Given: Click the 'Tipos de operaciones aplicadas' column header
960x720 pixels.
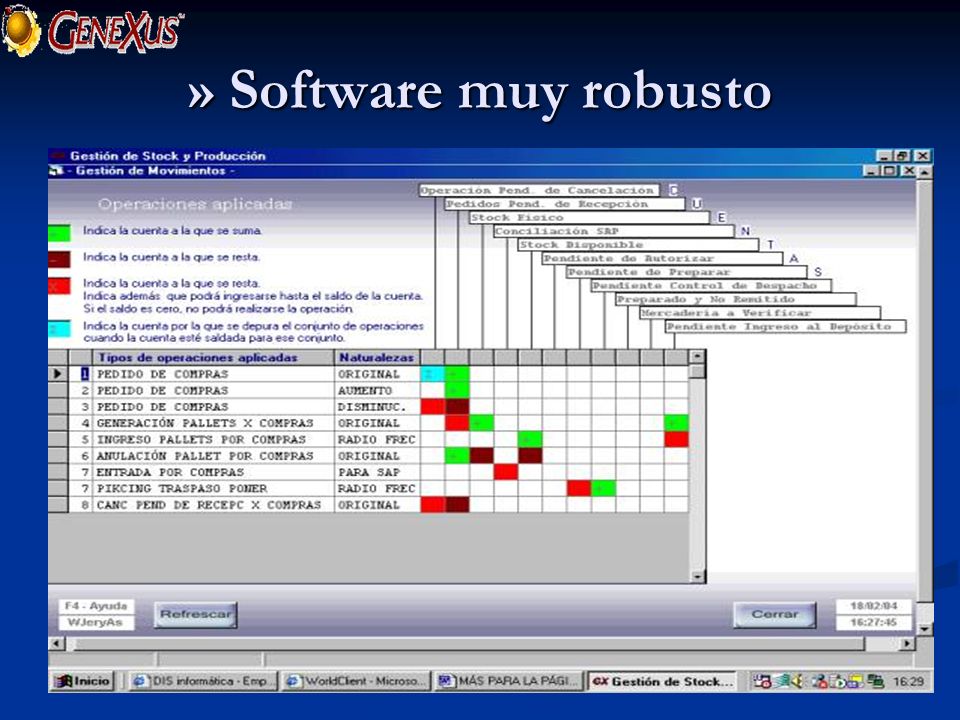Looking at the screenshot, I should (213, 357).
